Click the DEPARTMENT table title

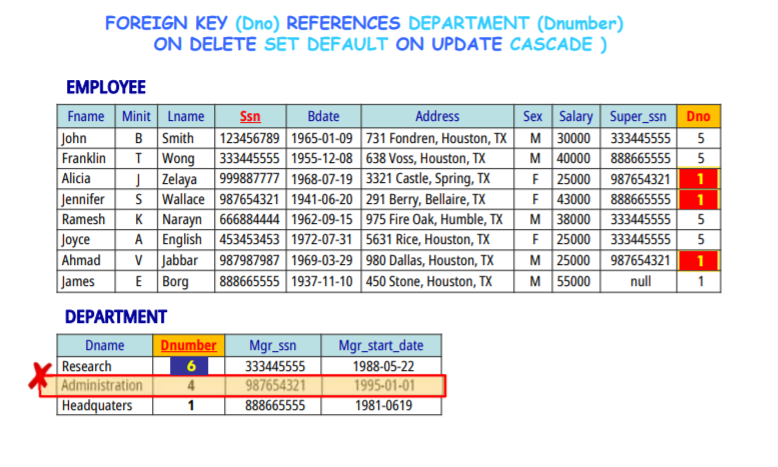pyautogui.click(x=116, y=317)
